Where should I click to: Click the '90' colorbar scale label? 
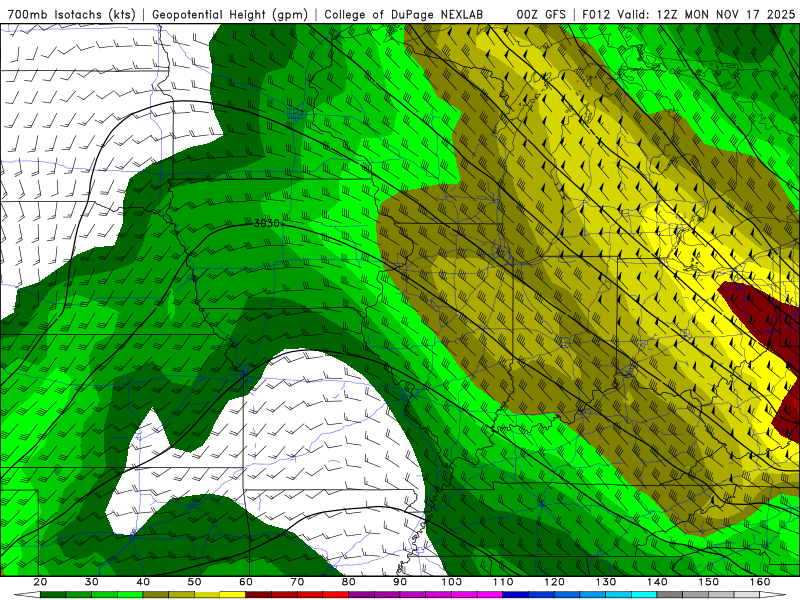tap(401, 582)
